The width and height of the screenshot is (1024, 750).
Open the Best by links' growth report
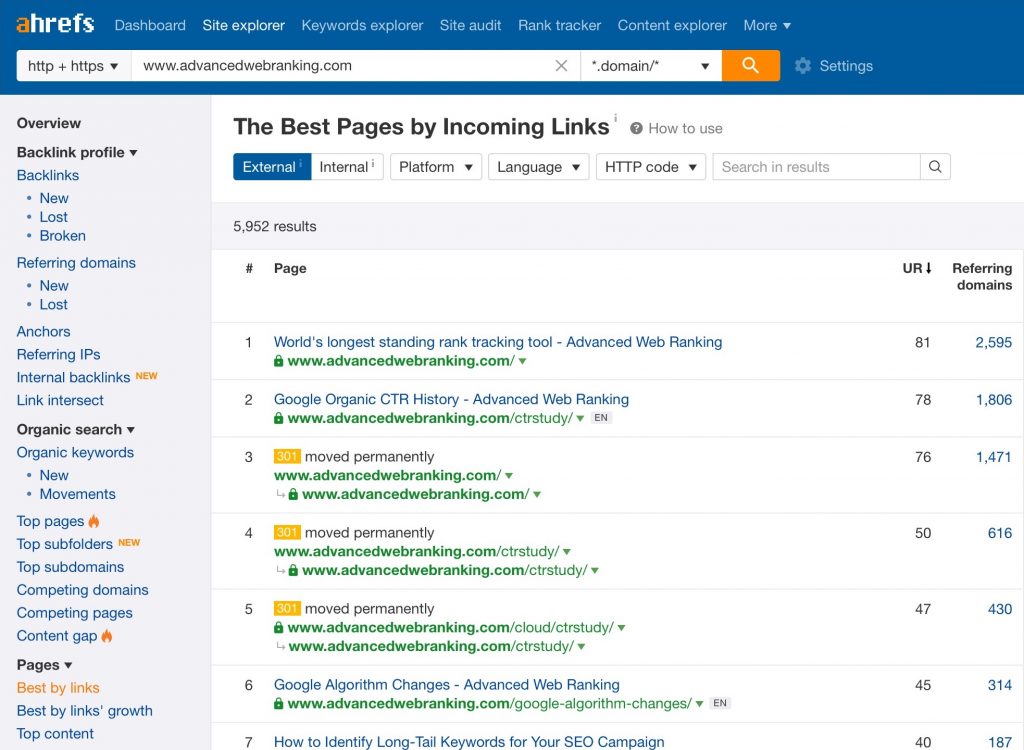pyautogui.click(x=85, y=710)
